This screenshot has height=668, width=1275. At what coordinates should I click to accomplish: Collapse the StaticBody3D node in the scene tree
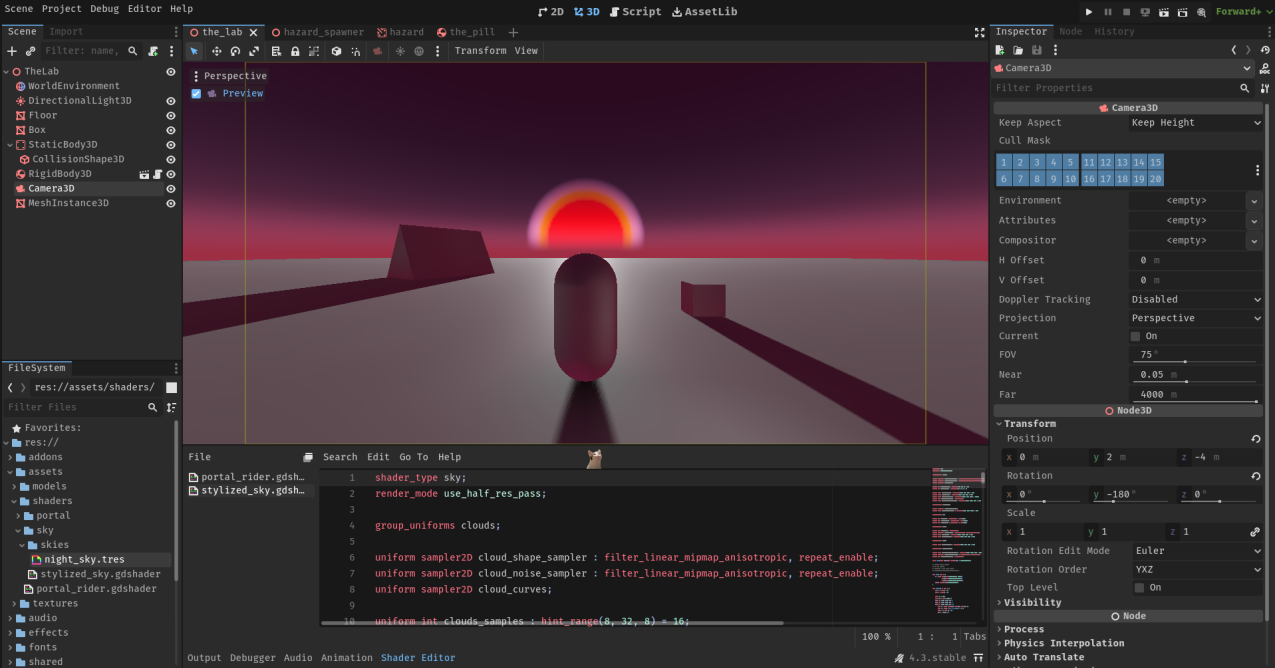pos(8,144)
